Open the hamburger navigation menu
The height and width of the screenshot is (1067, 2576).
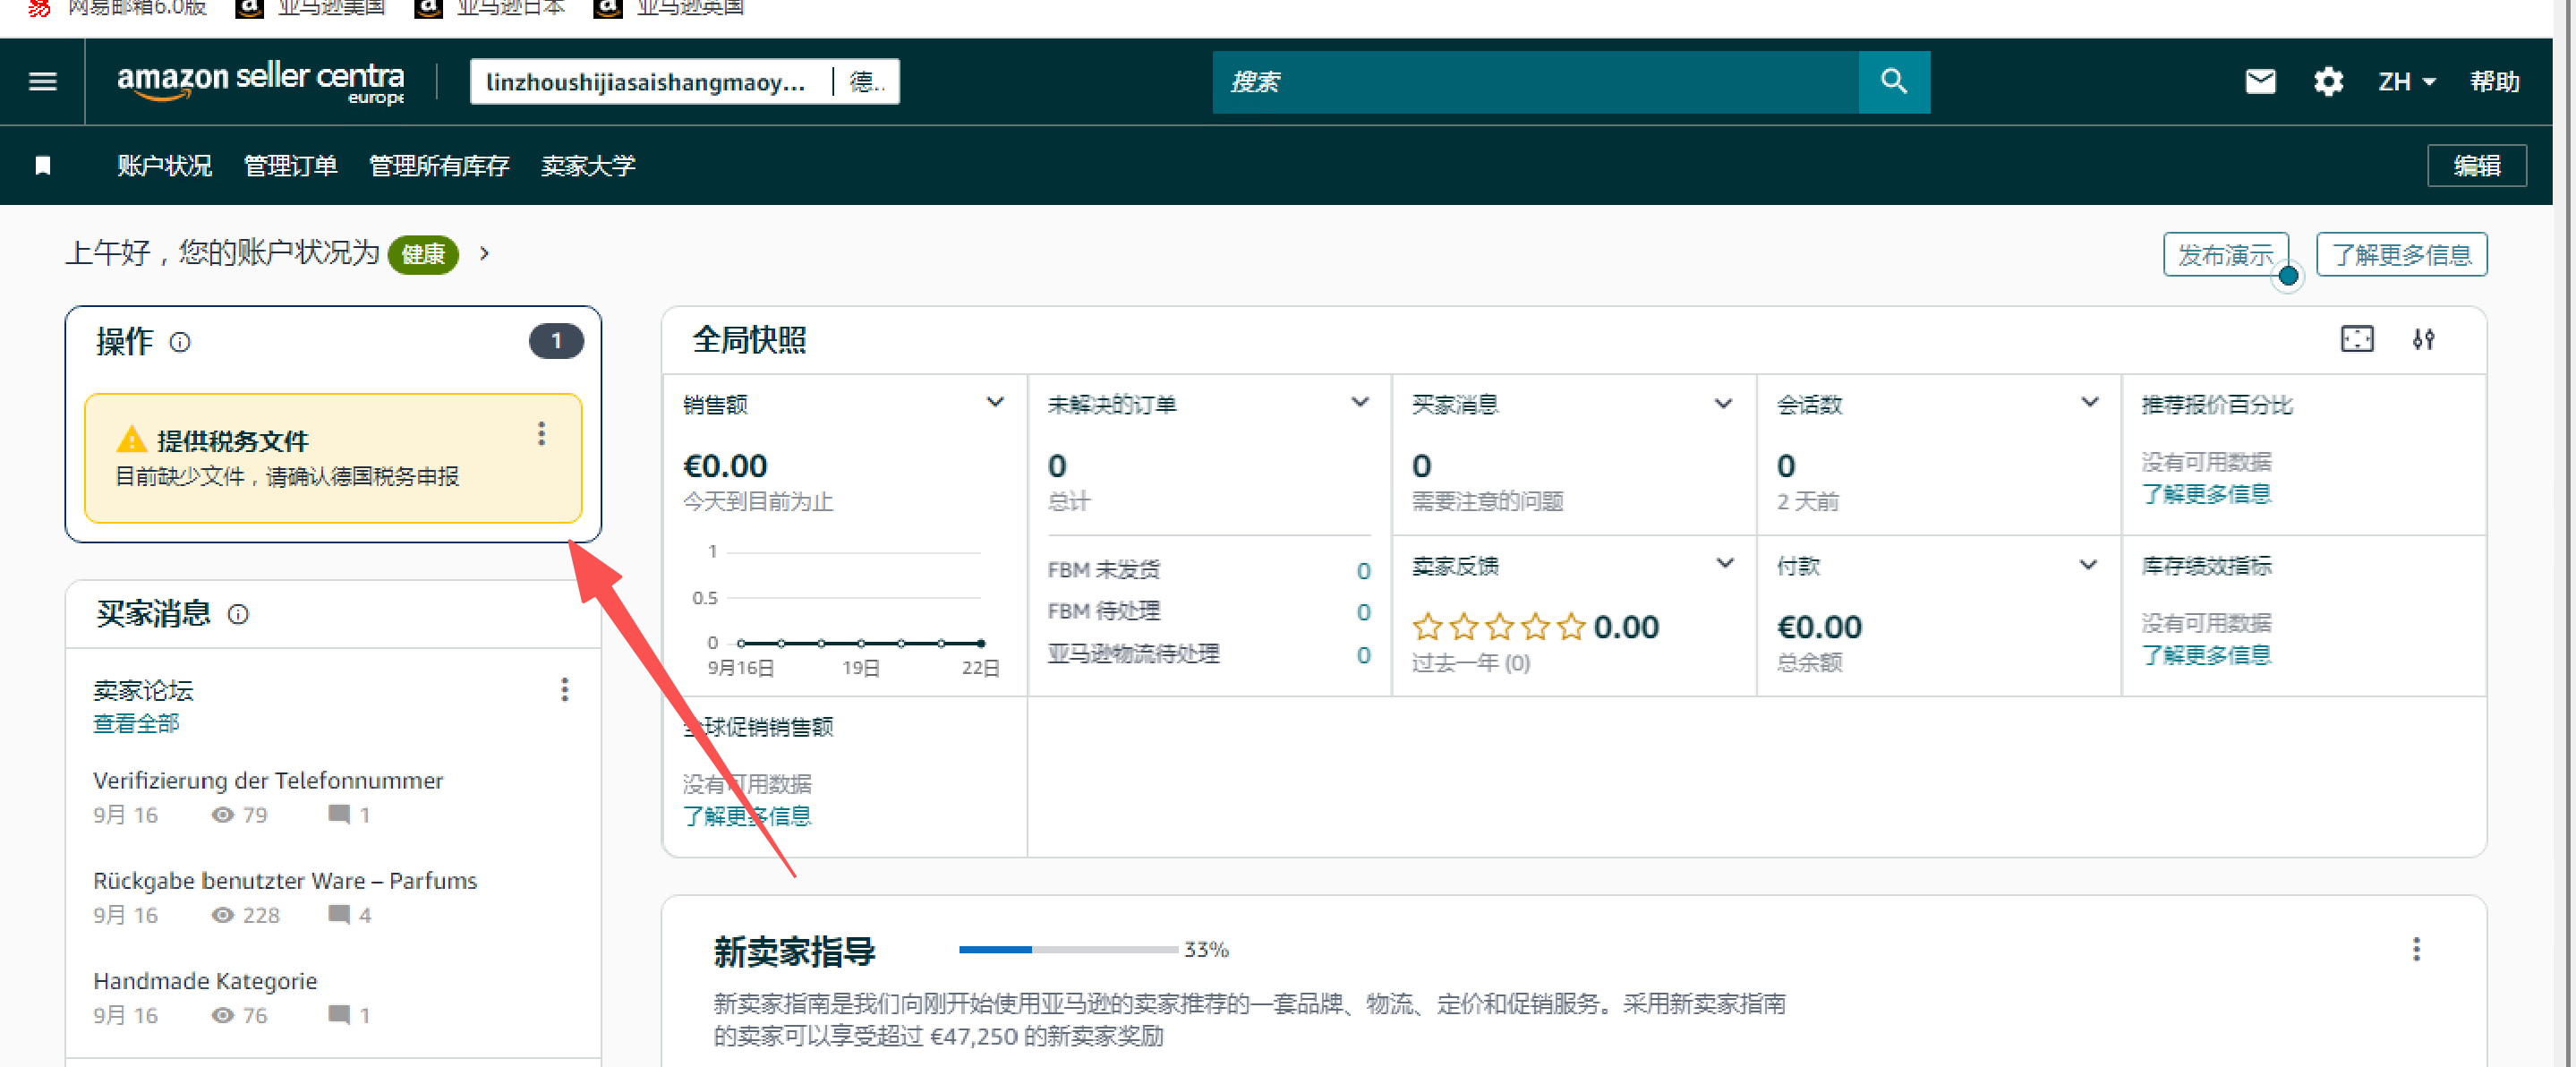42,81
